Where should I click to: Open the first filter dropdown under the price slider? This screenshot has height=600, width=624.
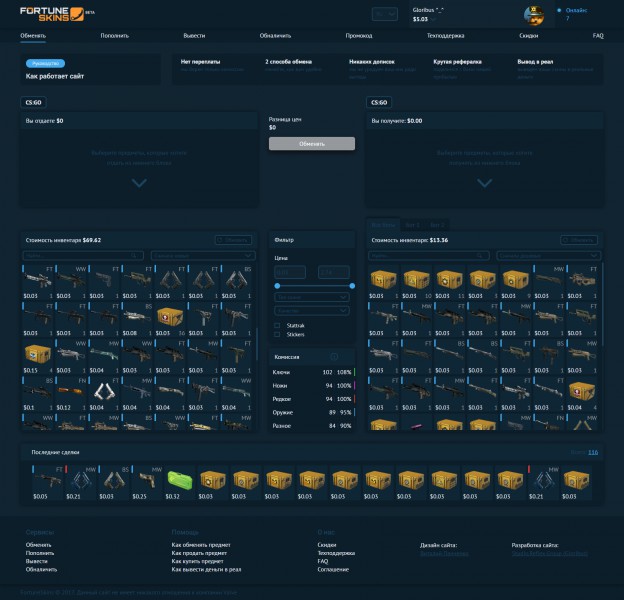[312, 297]
